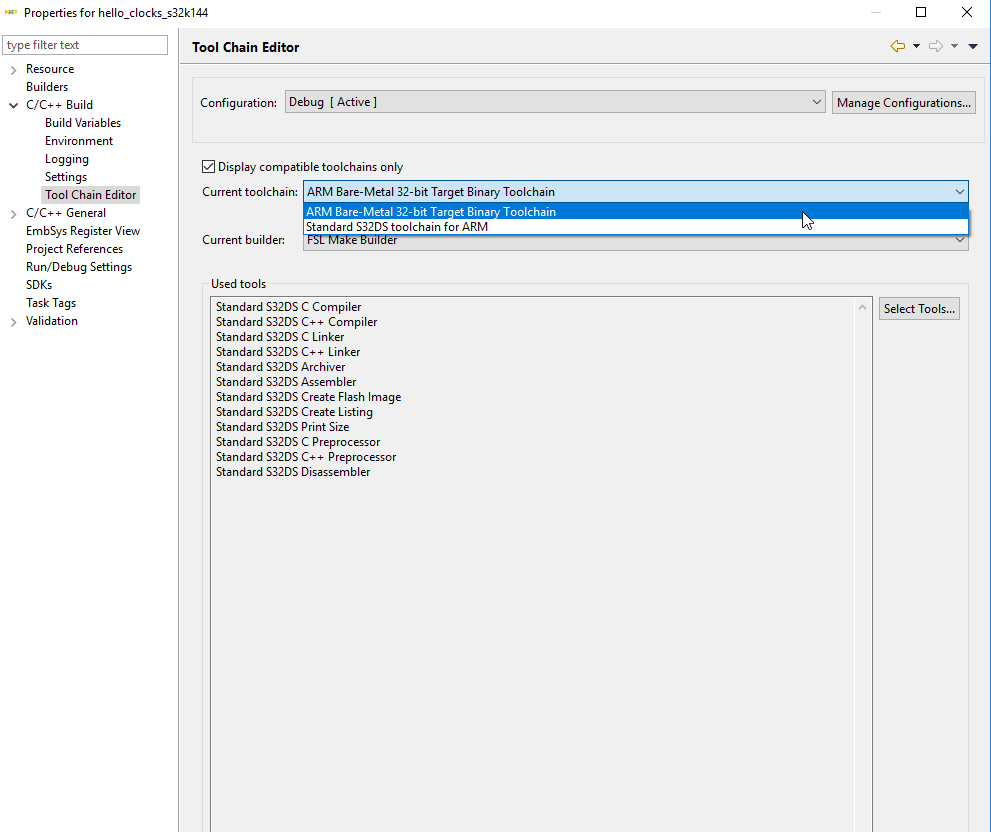This screenshot has height=832, width=991.
Task: Click the Used tools scroll up arrow
Action: [x=863, y=307]
